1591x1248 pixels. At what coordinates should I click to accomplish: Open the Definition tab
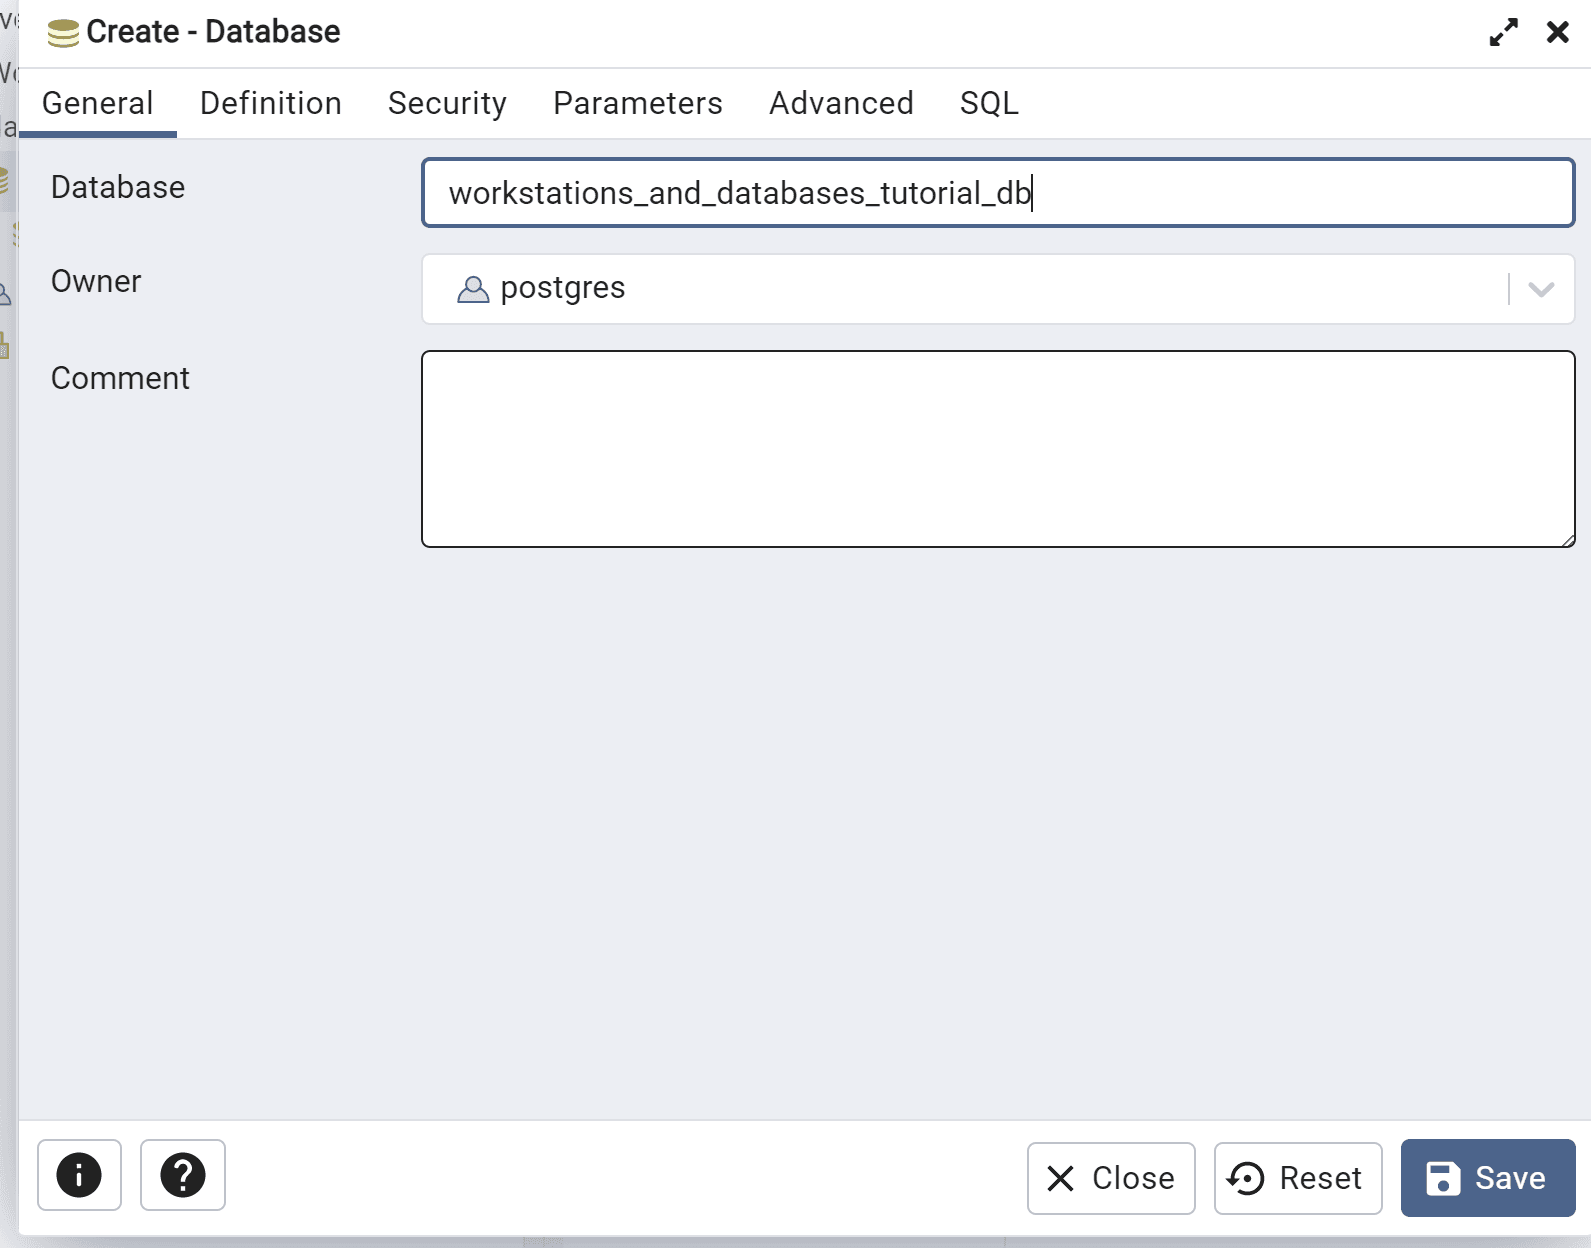(271, 103)
